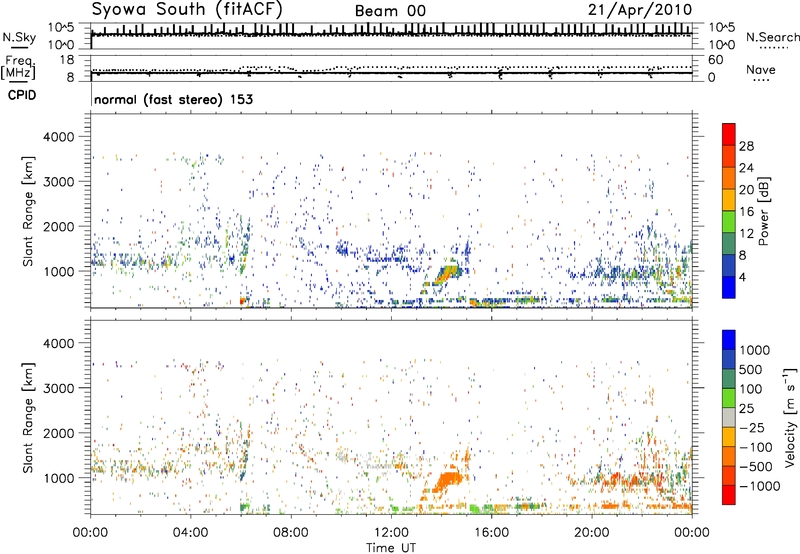Click the dark green 8–12 dB Power segment

(729, 243)
